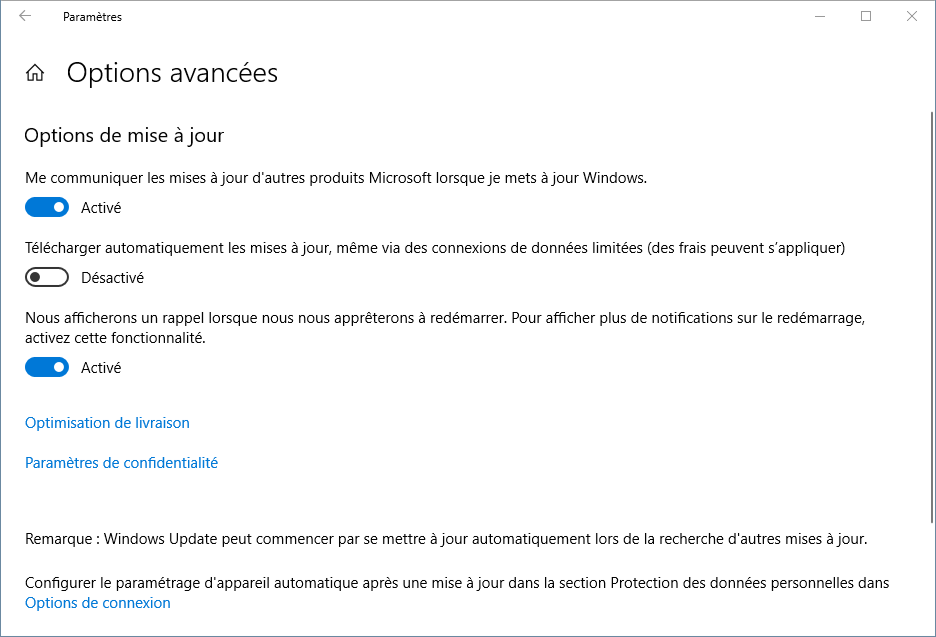Maximize the Paramètres window
Viewport: 936px width, 637px height.
coord(866,16)
